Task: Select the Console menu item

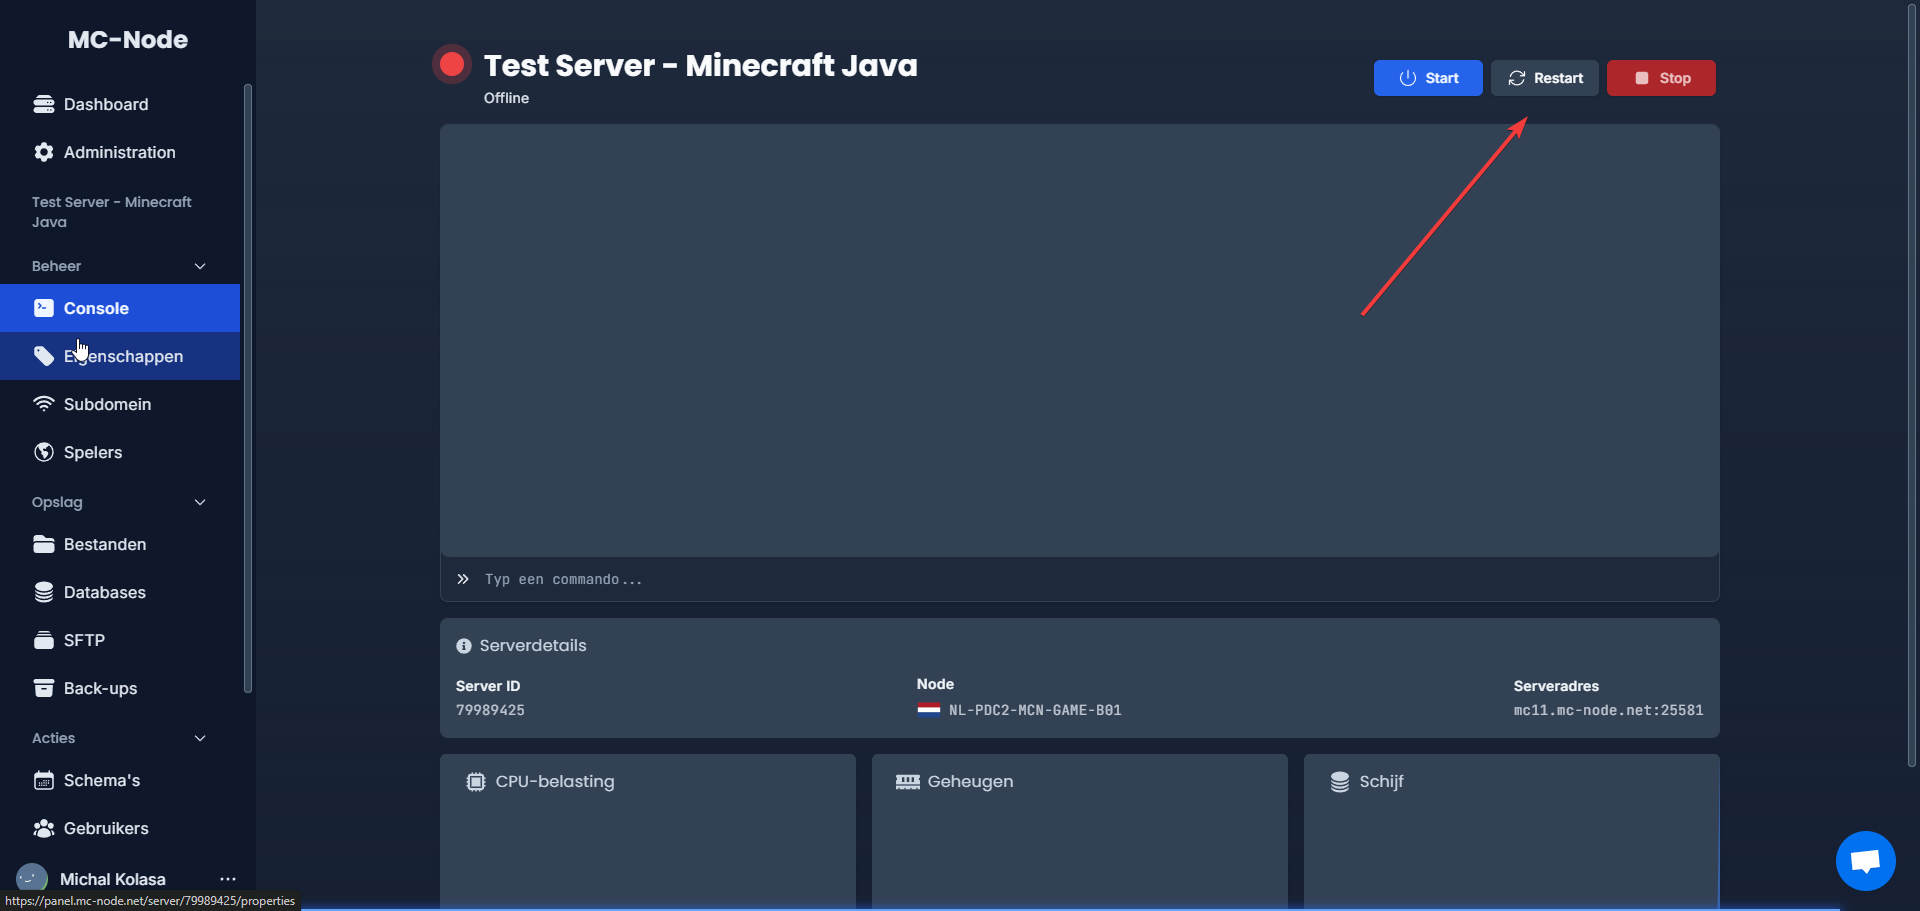Action: coord(120,308)
